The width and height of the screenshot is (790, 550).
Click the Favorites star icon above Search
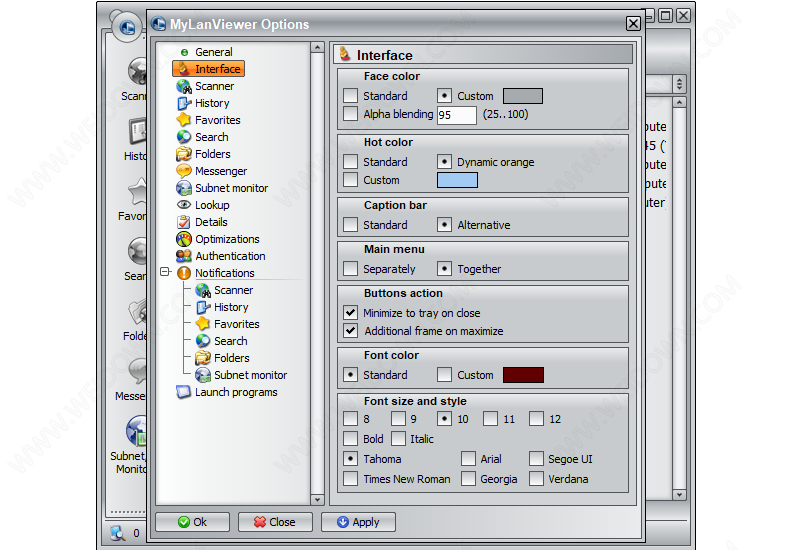(x=184, y=120)
